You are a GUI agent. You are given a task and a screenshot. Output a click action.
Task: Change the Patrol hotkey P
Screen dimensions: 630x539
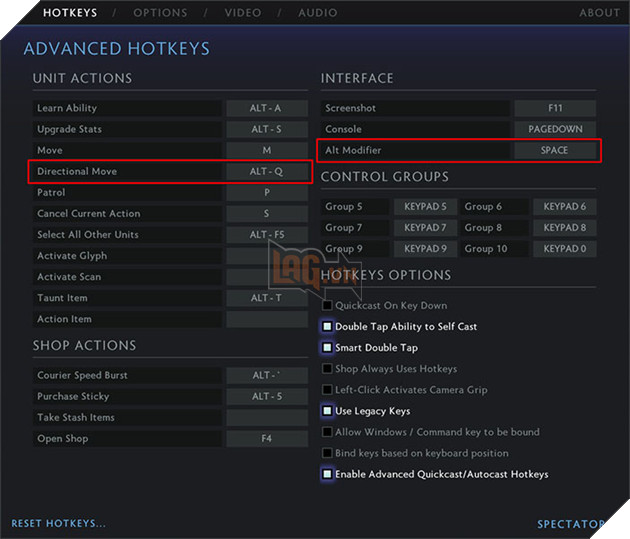coord(267,192)
